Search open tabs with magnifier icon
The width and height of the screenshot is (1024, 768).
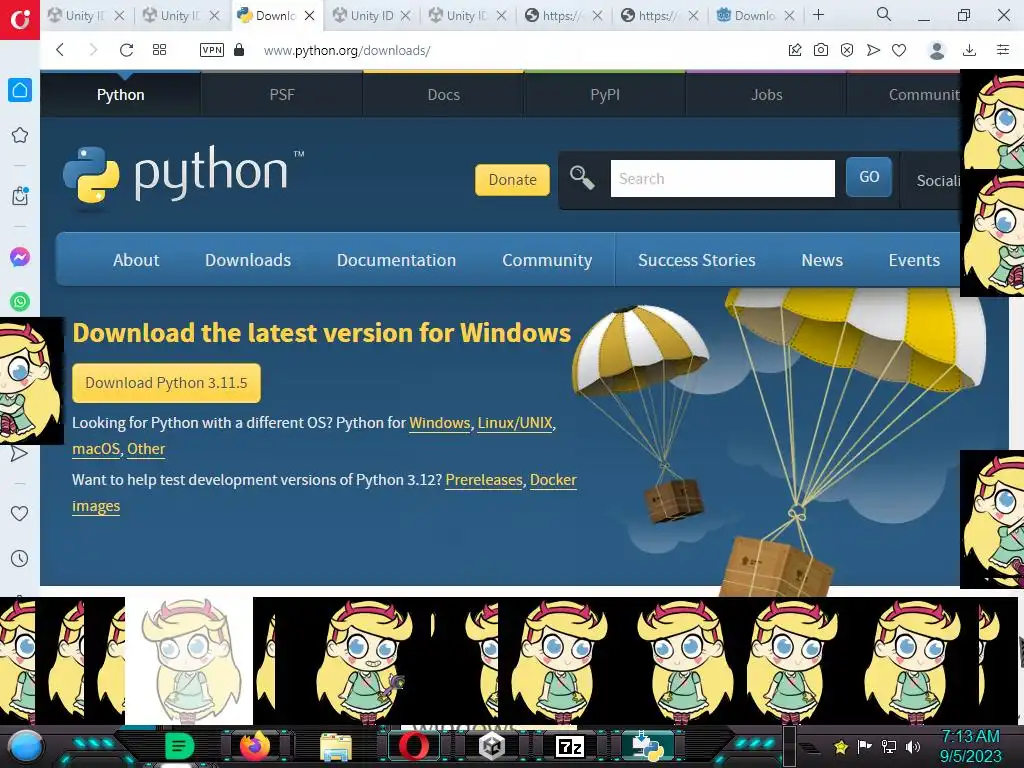pos(884,14)
